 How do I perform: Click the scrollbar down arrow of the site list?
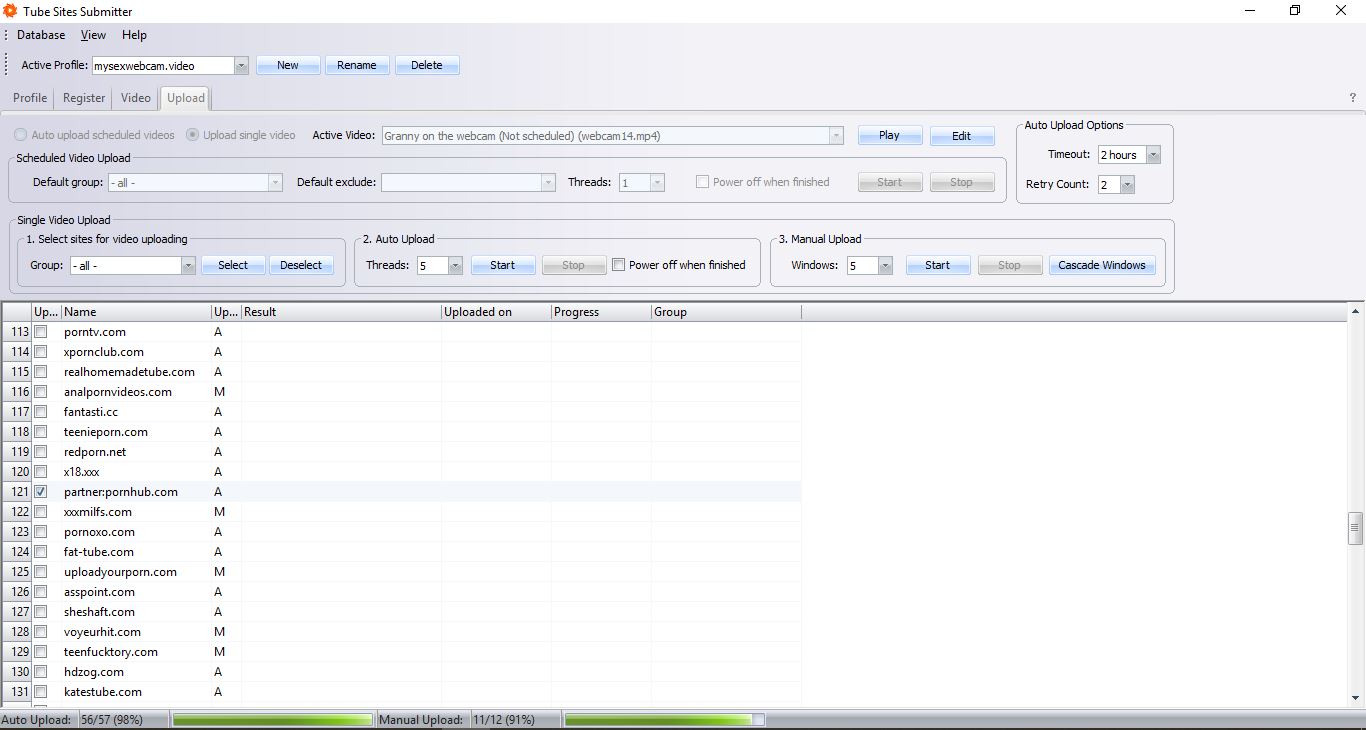pyautogui.click(x=1356, y=697)
